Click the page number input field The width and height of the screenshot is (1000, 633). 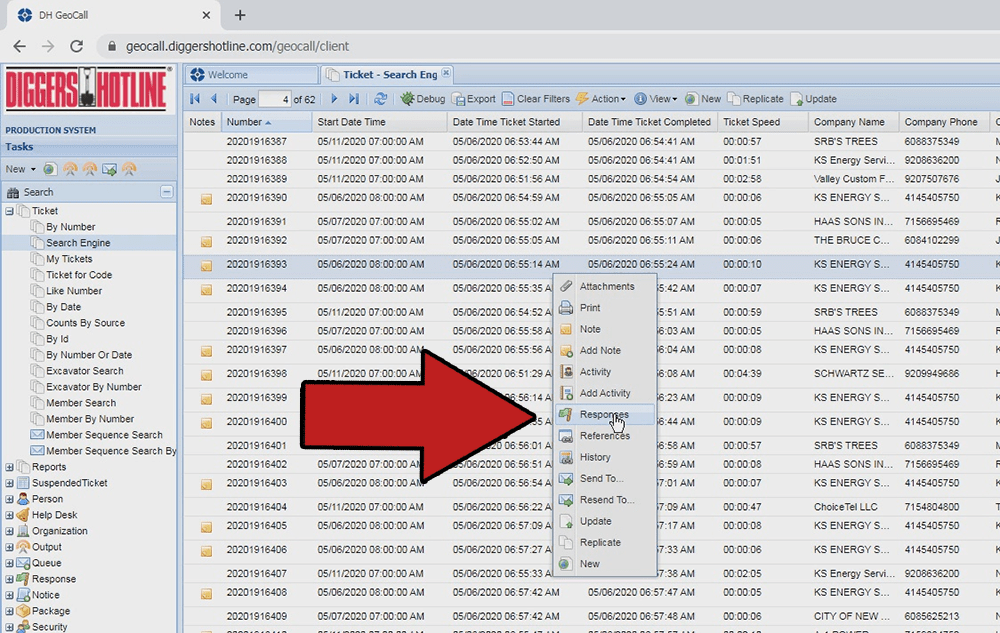(x=273, y=99)
